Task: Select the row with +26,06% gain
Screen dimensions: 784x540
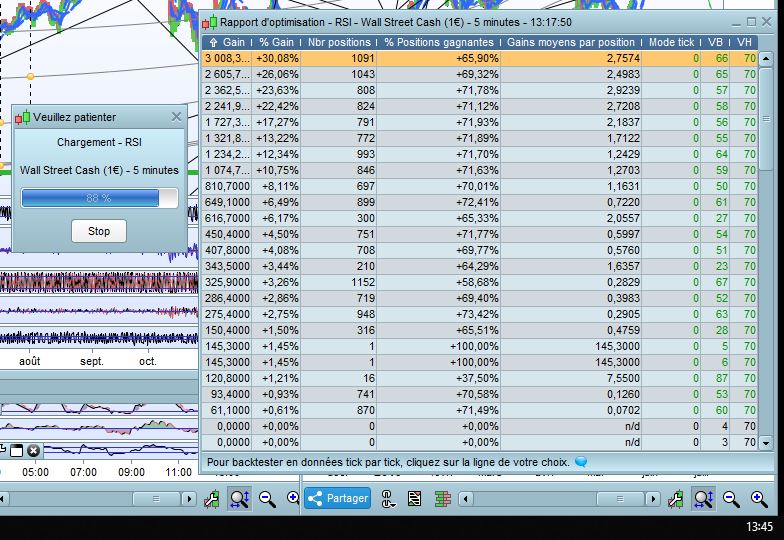Action: [480, 74]
